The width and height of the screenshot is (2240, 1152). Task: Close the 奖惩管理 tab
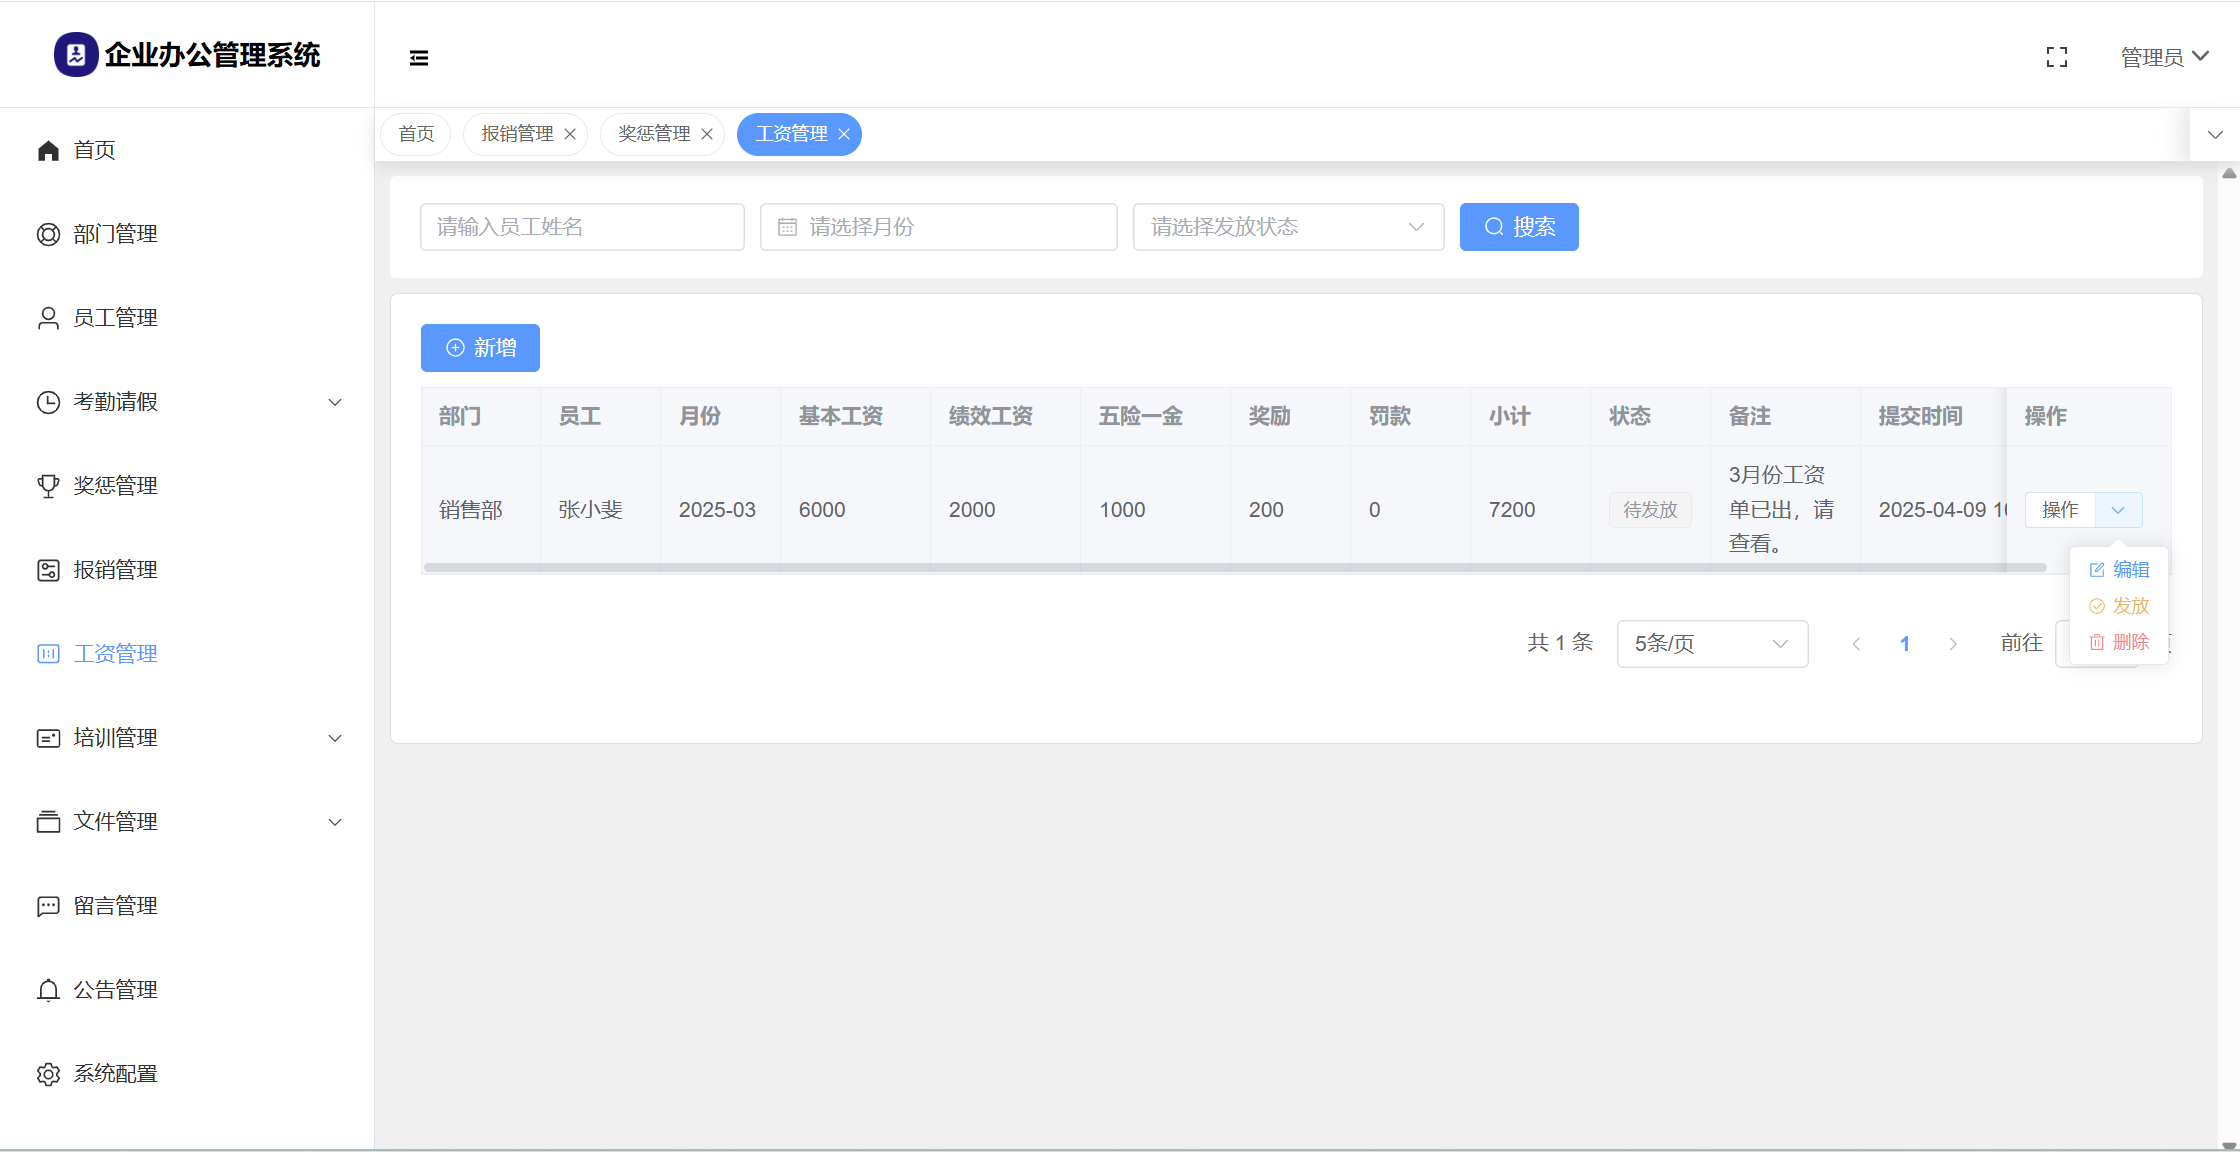coord(707,134)
